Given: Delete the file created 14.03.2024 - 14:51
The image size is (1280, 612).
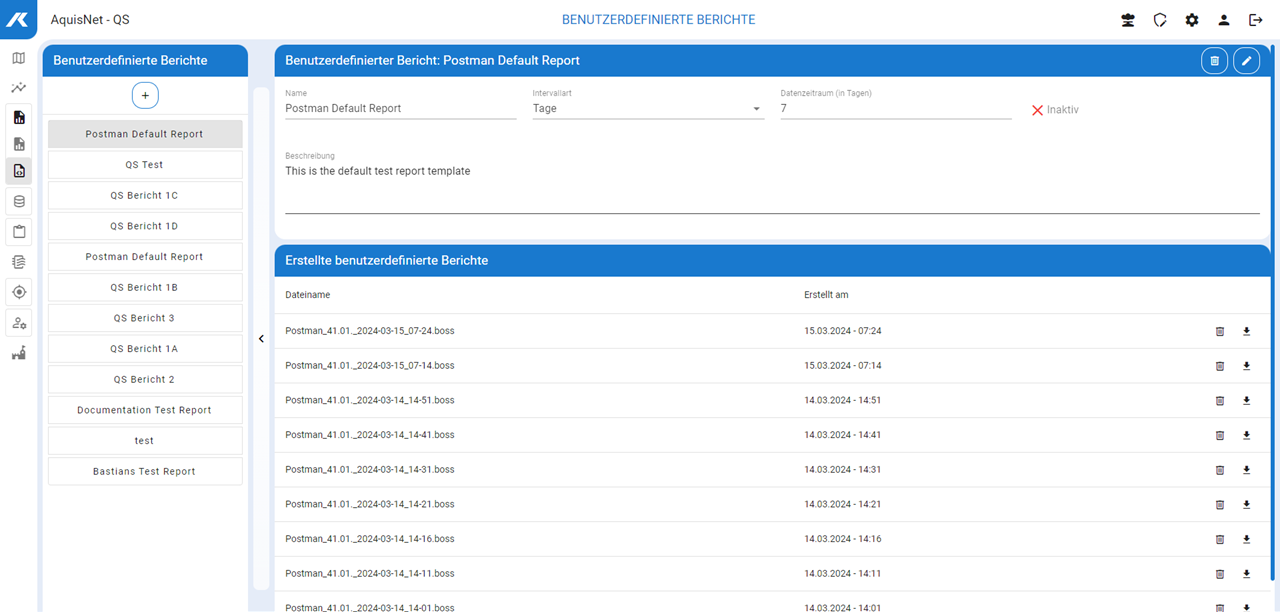Looking at the screenshot, I should [1219, 400].
